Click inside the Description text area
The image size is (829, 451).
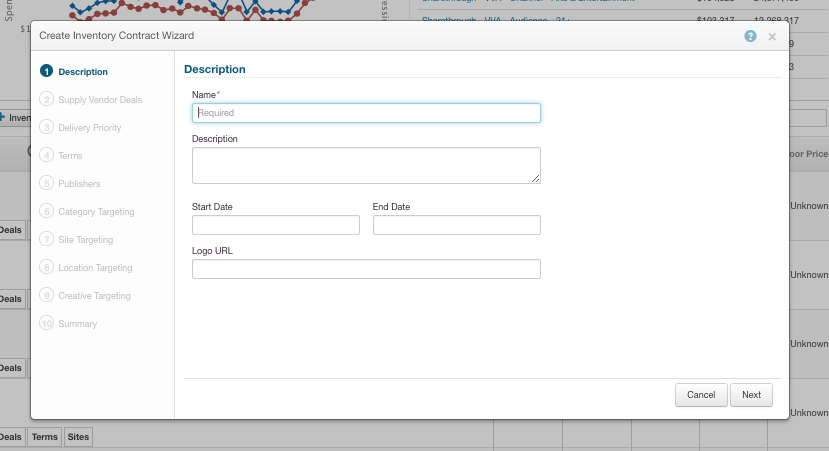[x=366, y=165]
